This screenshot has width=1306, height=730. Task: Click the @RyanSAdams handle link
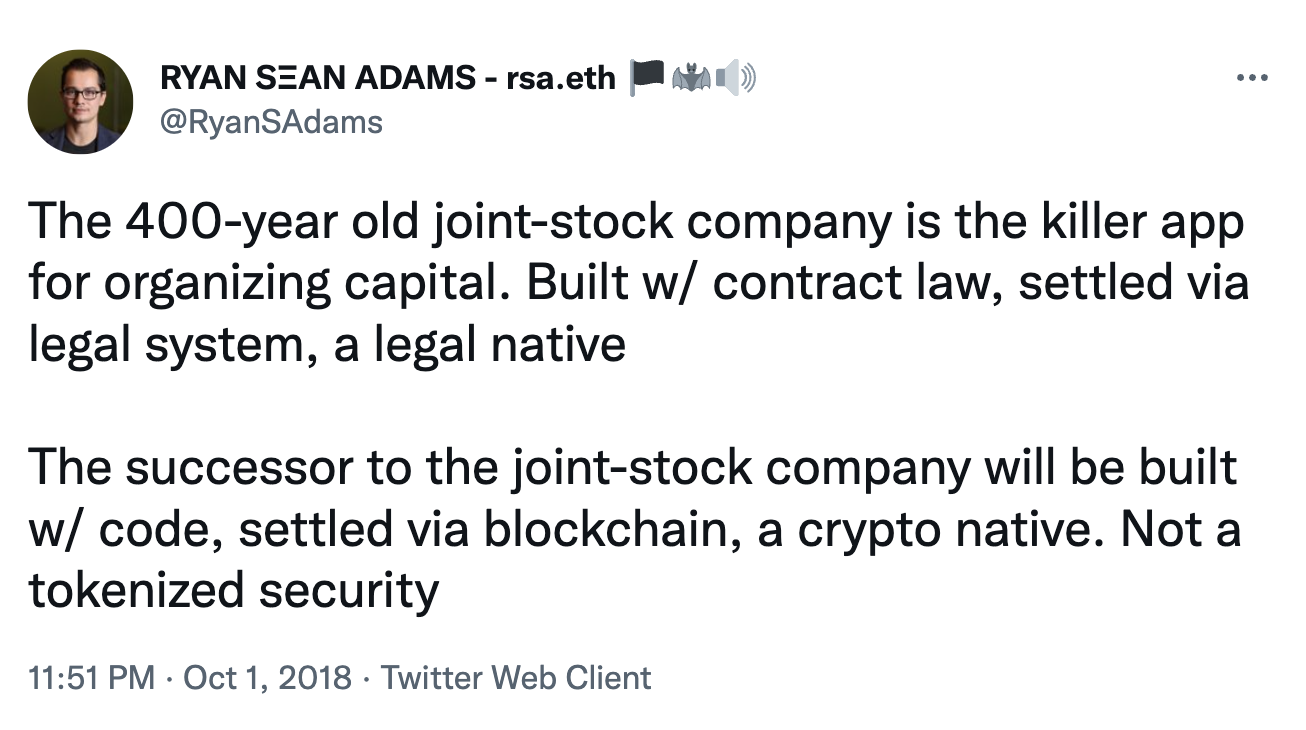pyautogui.click(x=271, y=121)
